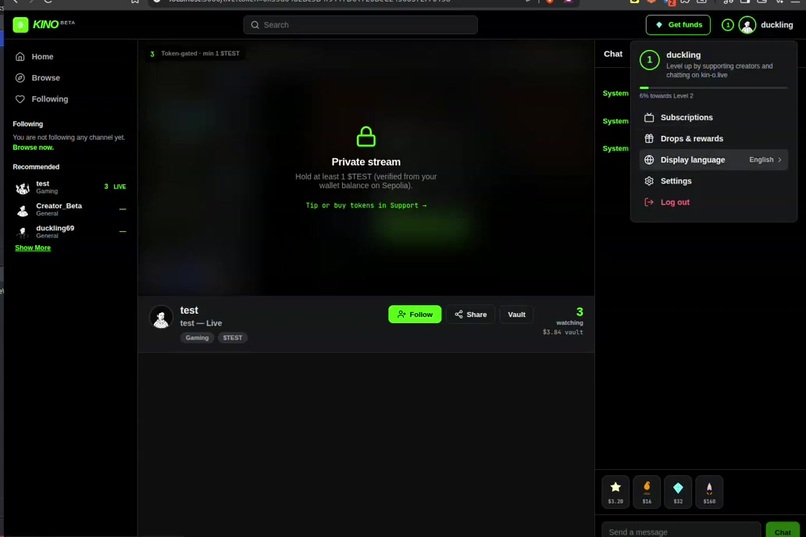
Task: Open Drops & rewards in user menu
Action: point(713,138)
